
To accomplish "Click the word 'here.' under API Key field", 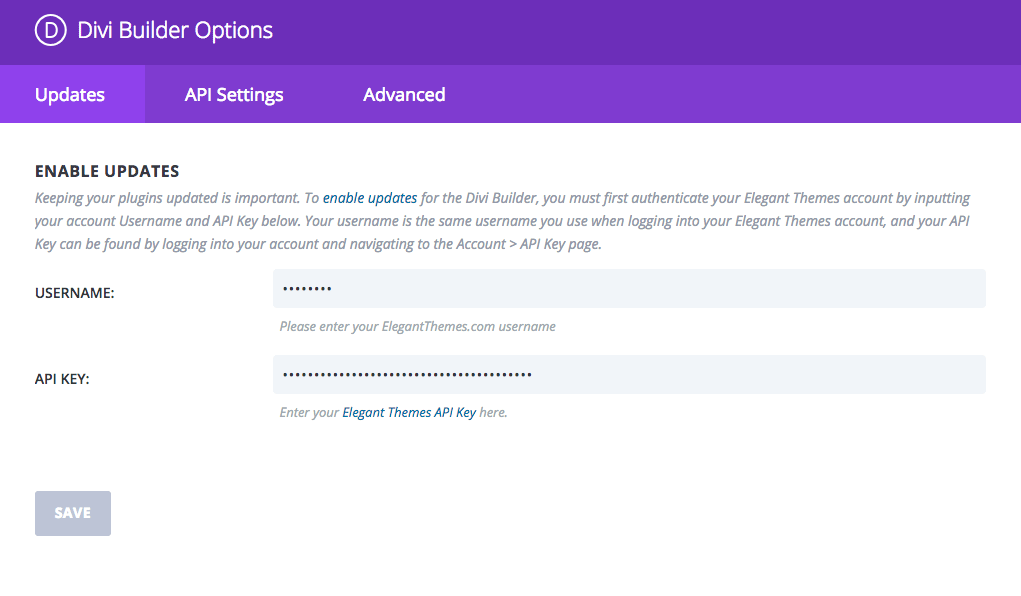I will 493,412.
